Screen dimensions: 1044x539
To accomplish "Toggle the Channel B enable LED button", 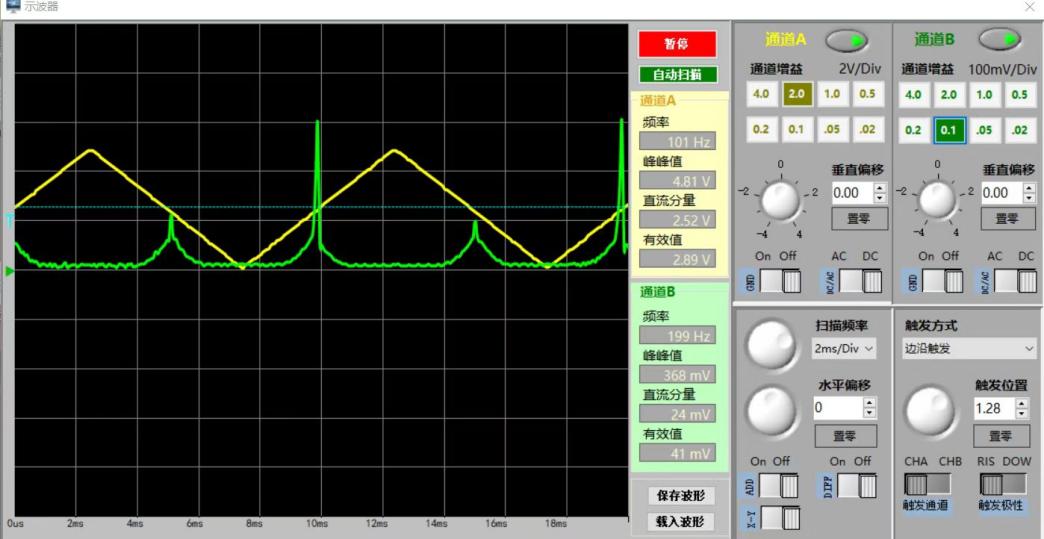I will pos(999,40).
